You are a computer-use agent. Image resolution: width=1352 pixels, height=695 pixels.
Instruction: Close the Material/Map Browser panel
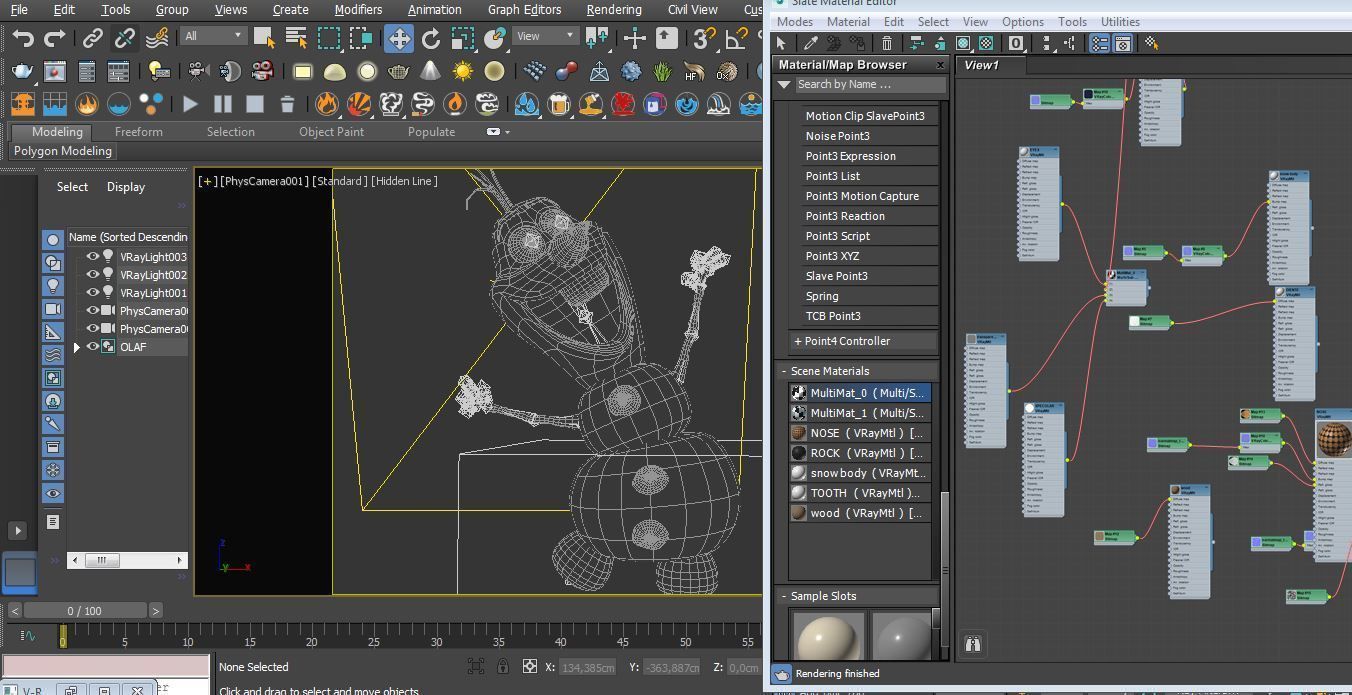click(x=940, y=65)
